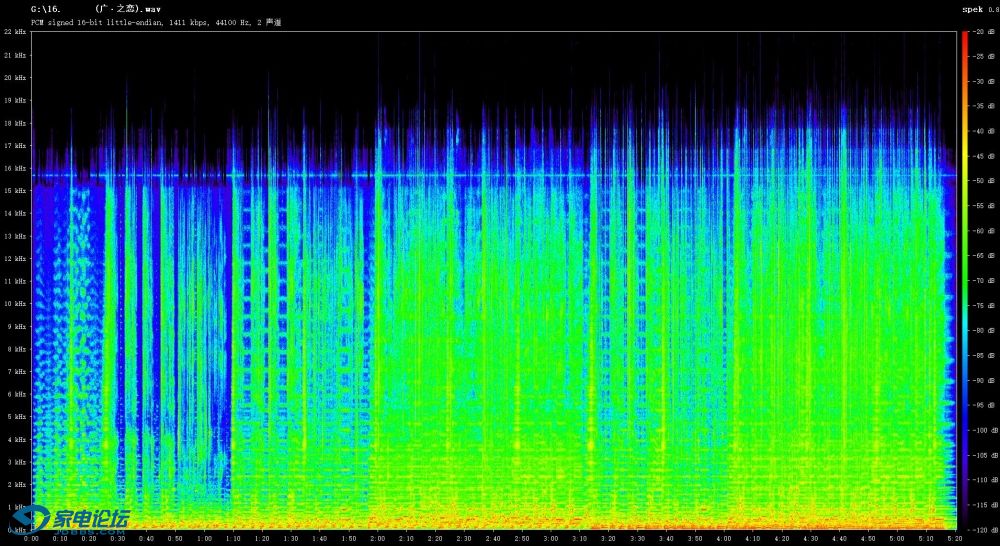Viewport: 1000px width, 546px height.
Task: Click the 3:00 time marker label
Action: [x=552, y=539]
